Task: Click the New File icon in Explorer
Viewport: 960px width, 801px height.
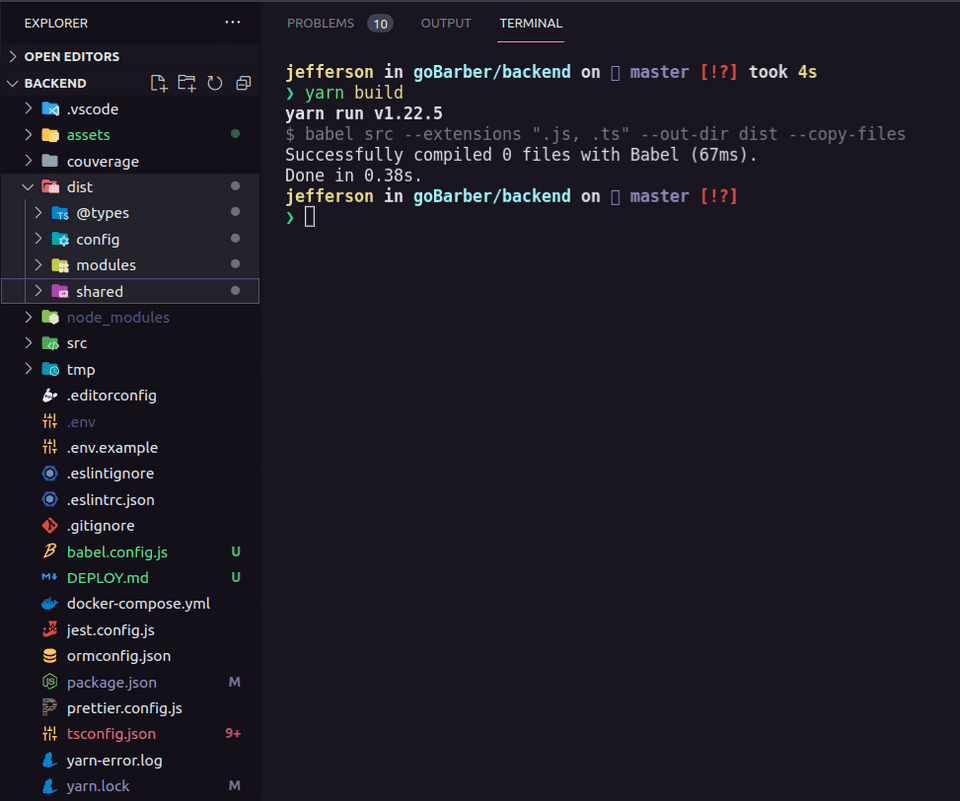Action: (158, 83)
